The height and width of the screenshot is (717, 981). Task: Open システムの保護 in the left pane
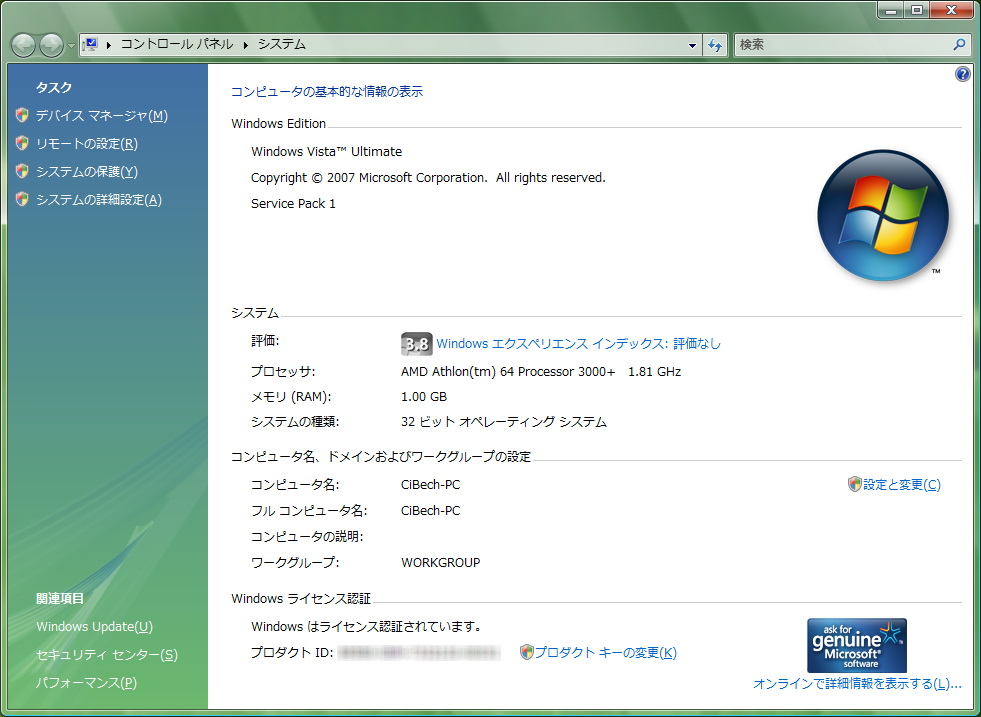pyautogui.click(x=86, y=172)
